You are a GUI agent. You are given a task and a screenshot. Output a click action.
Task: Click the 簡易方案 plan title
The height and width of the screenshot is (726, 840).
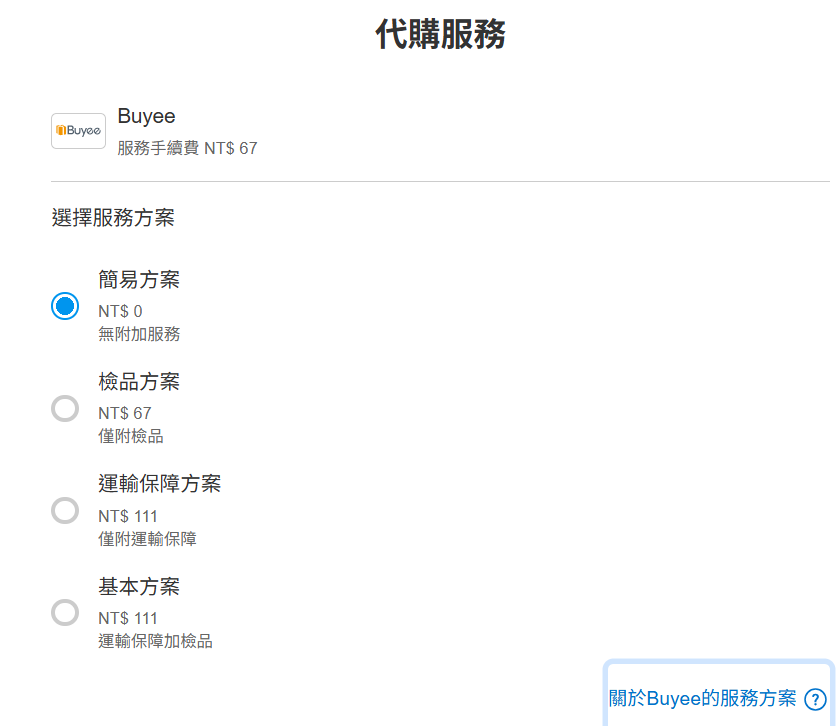point(139,280)
